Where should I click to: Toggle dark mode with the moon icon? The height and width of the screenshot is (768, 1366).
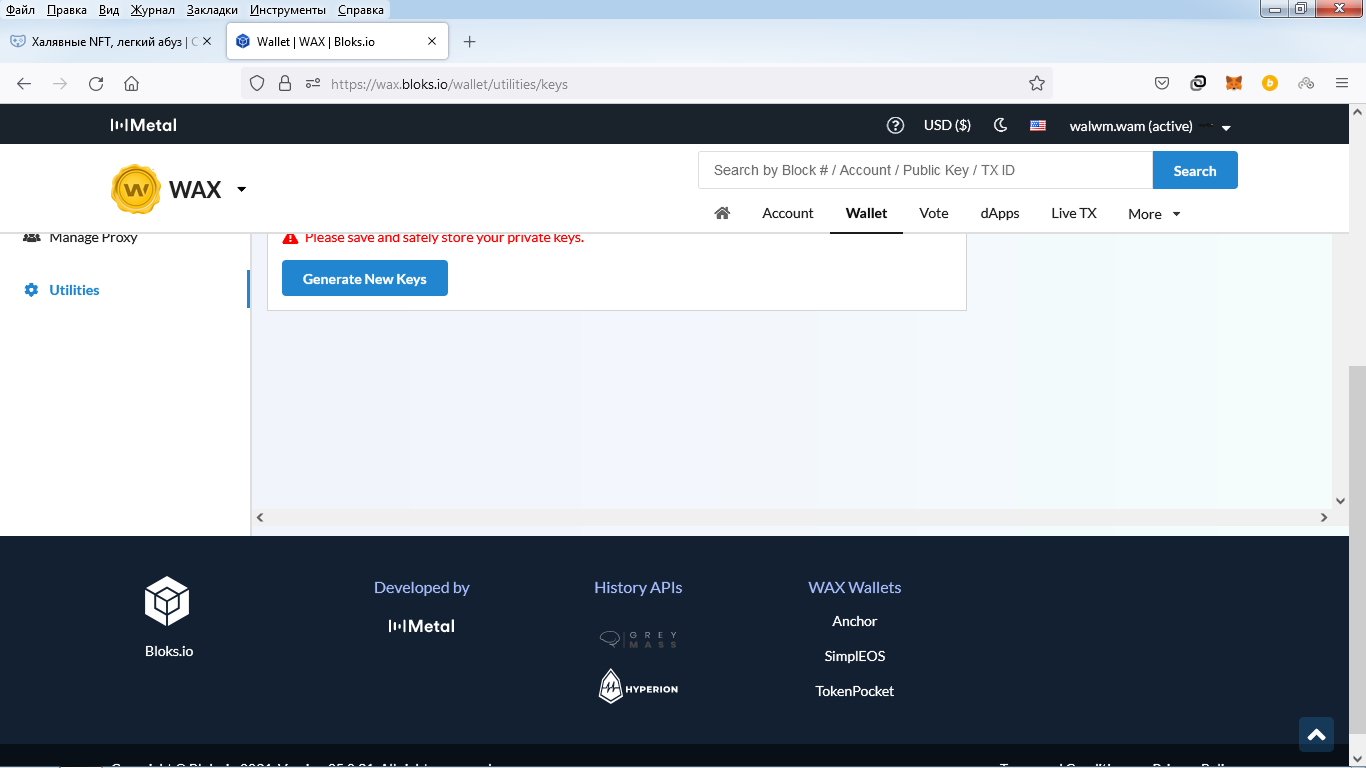1000,125
